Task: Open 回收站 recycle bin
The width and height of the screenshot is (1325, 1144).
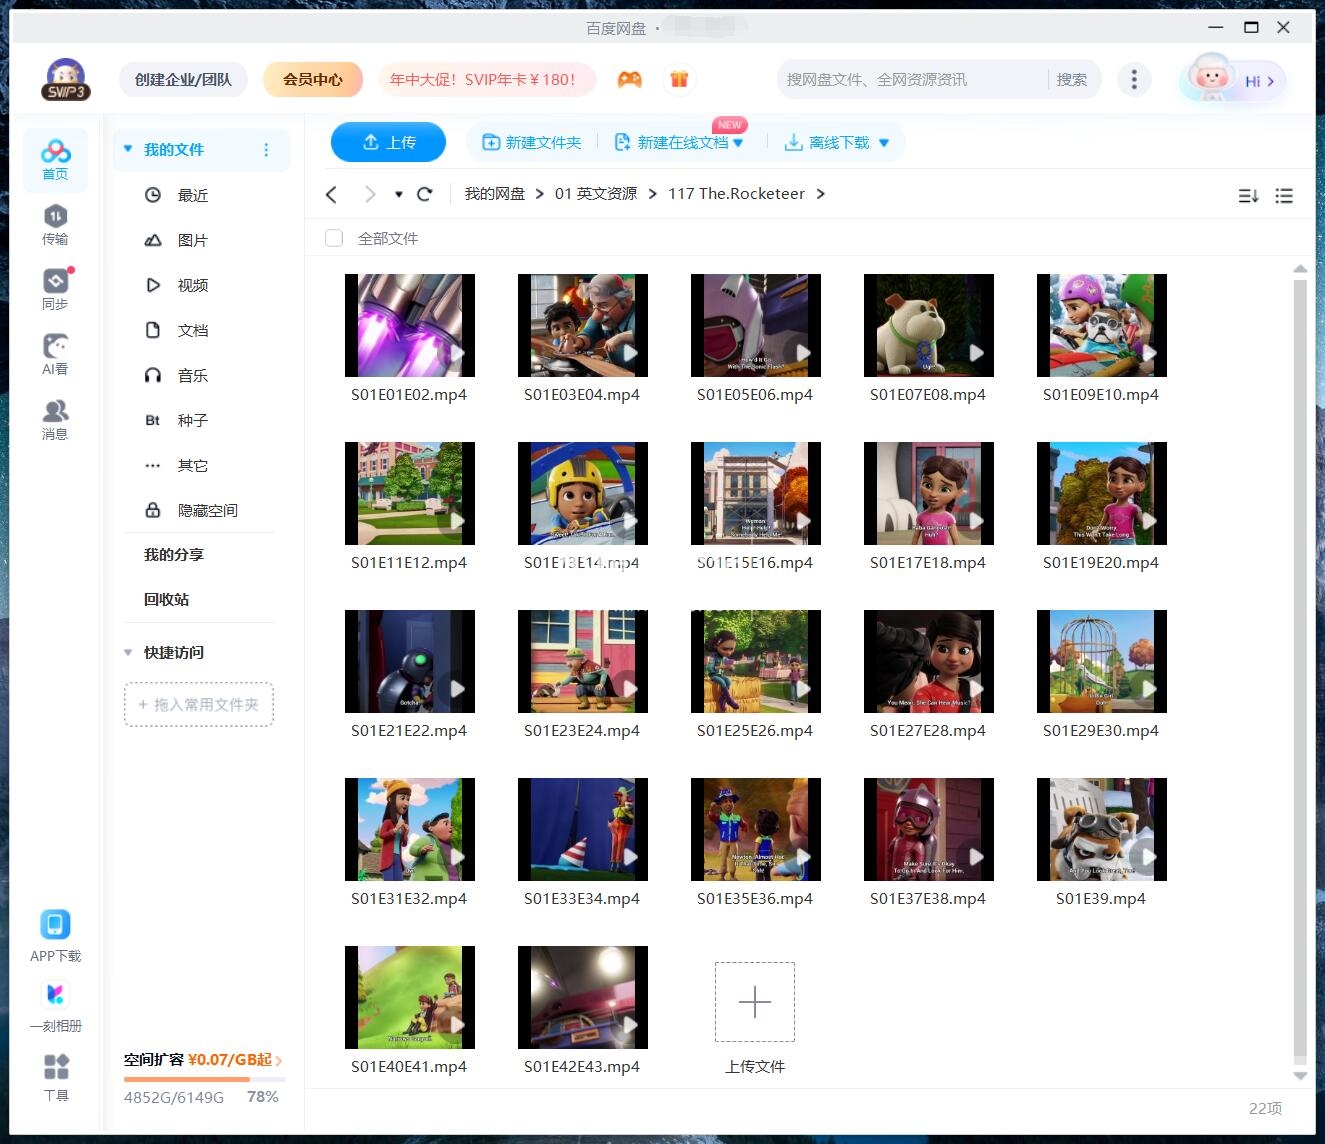Action: point(166,599)
